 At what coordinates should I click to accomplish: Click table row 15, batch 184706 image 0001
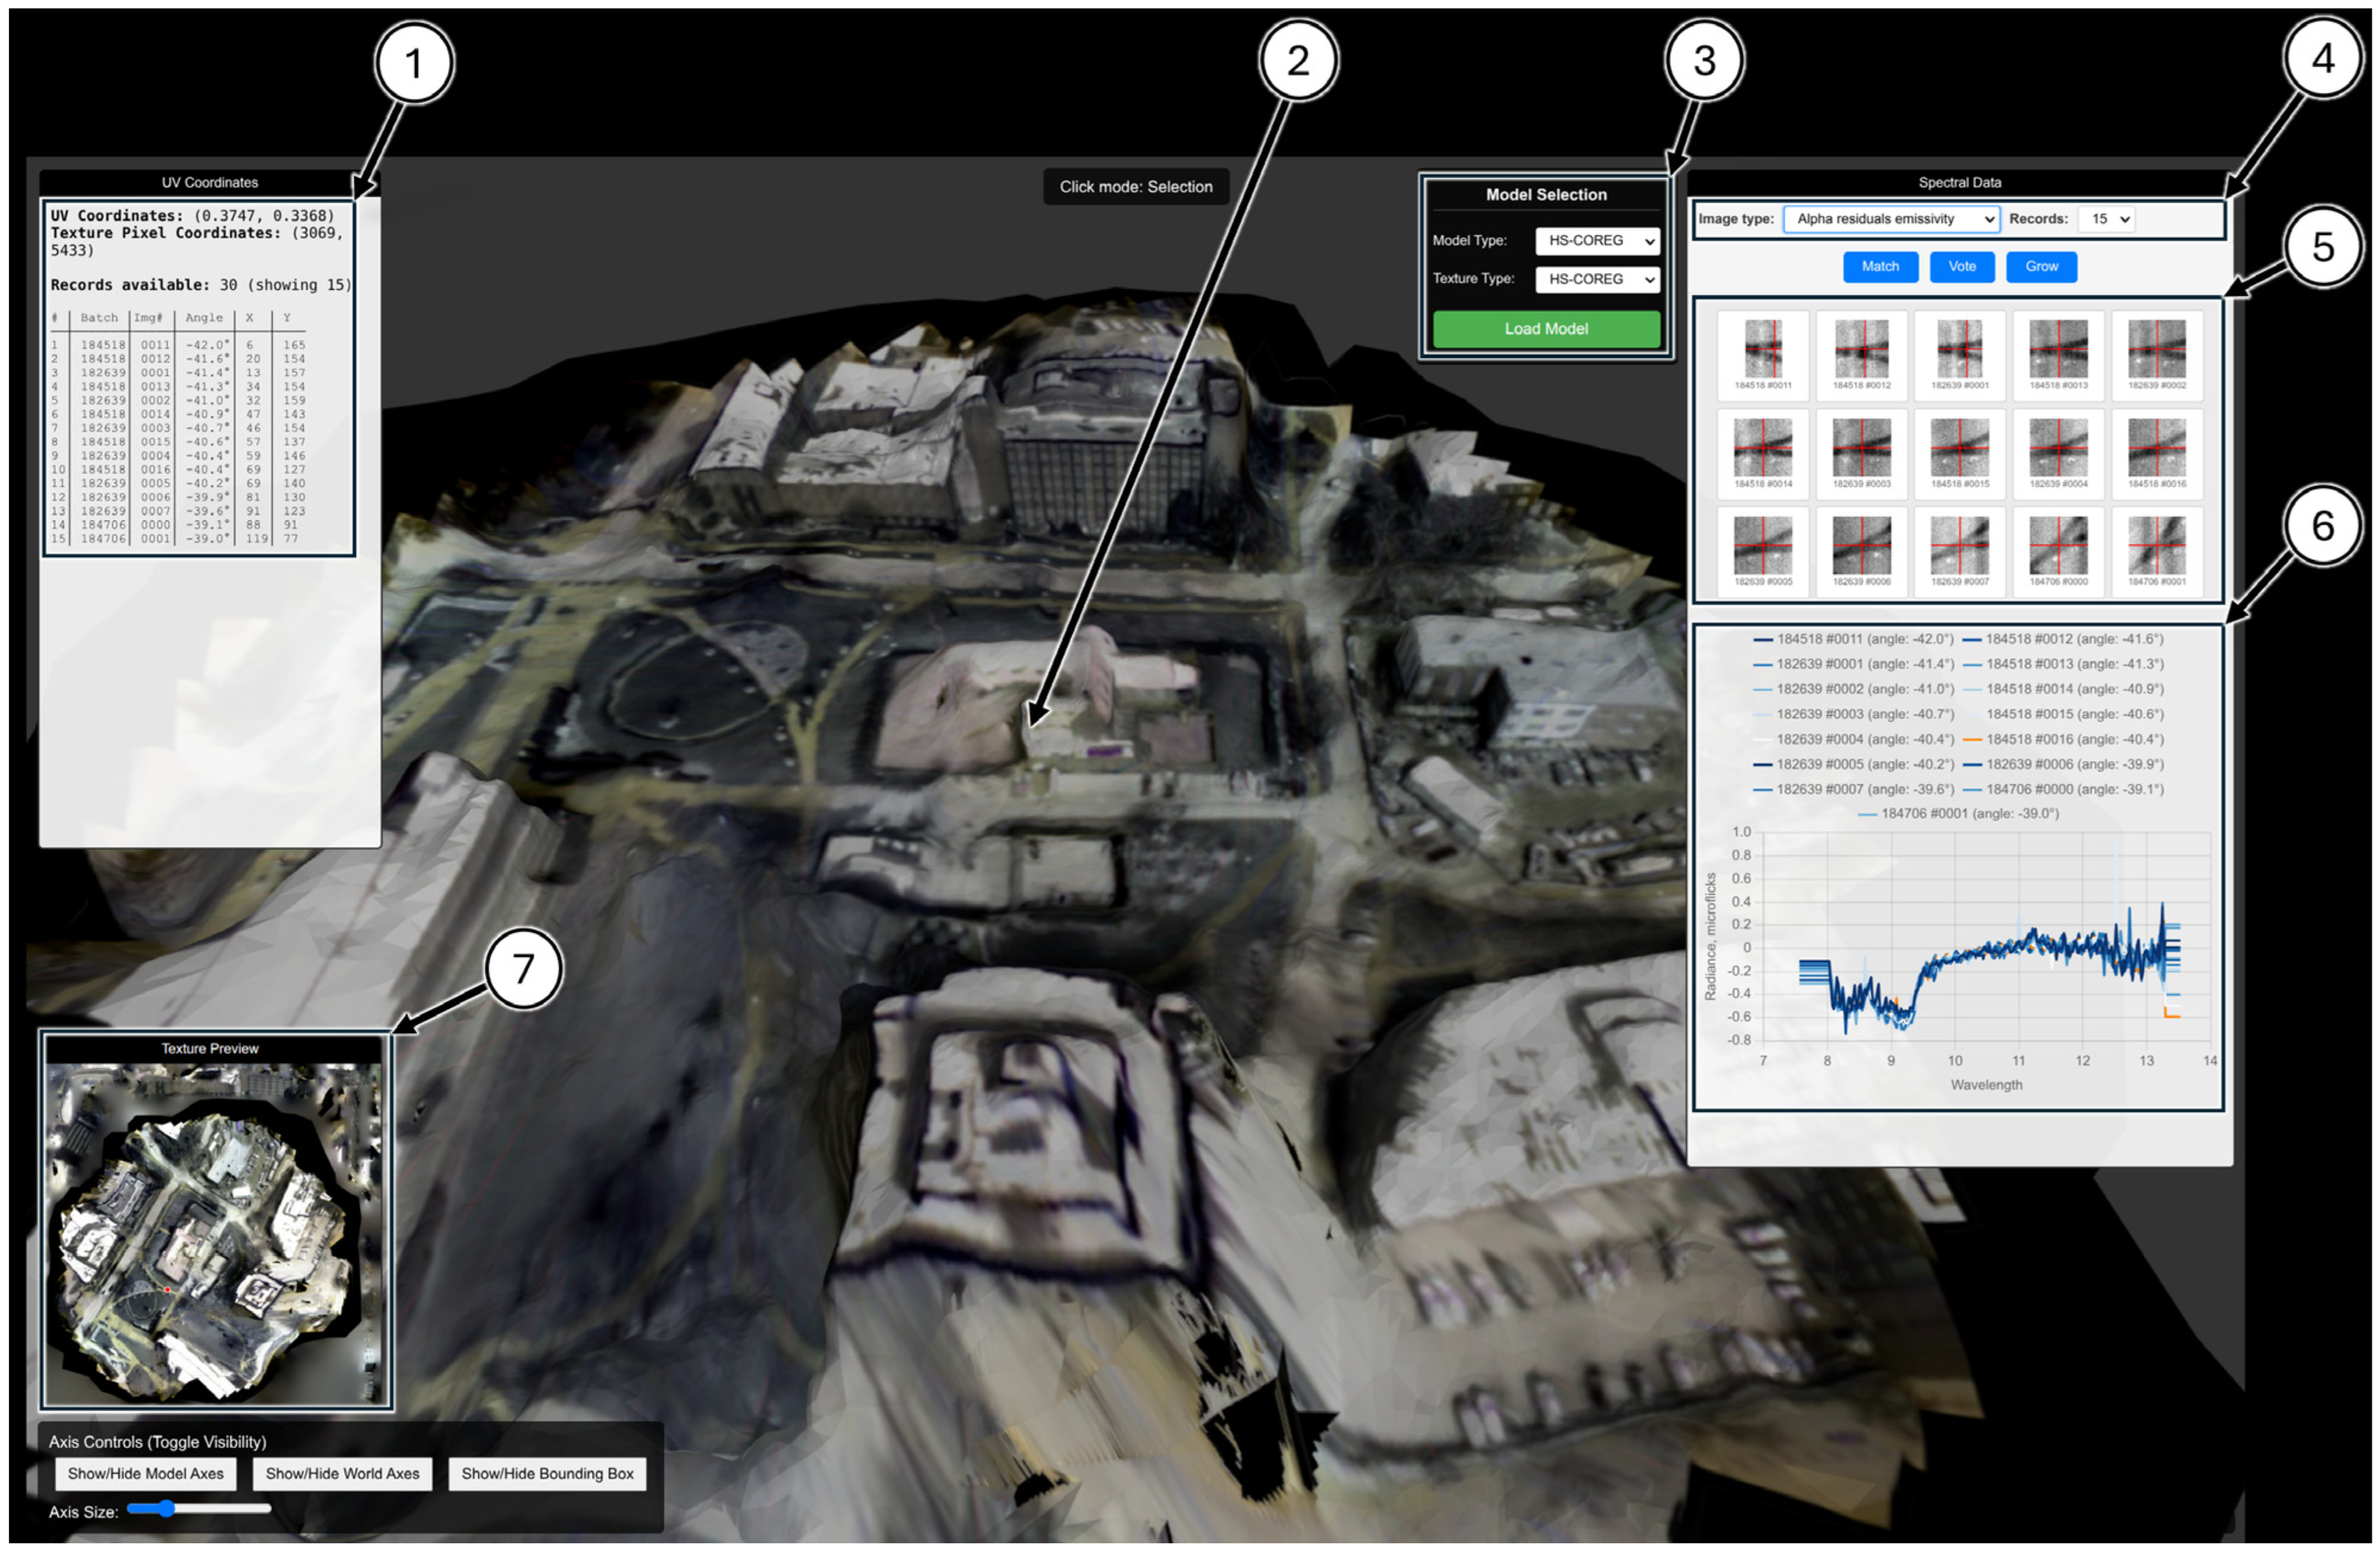coord(178,538)
